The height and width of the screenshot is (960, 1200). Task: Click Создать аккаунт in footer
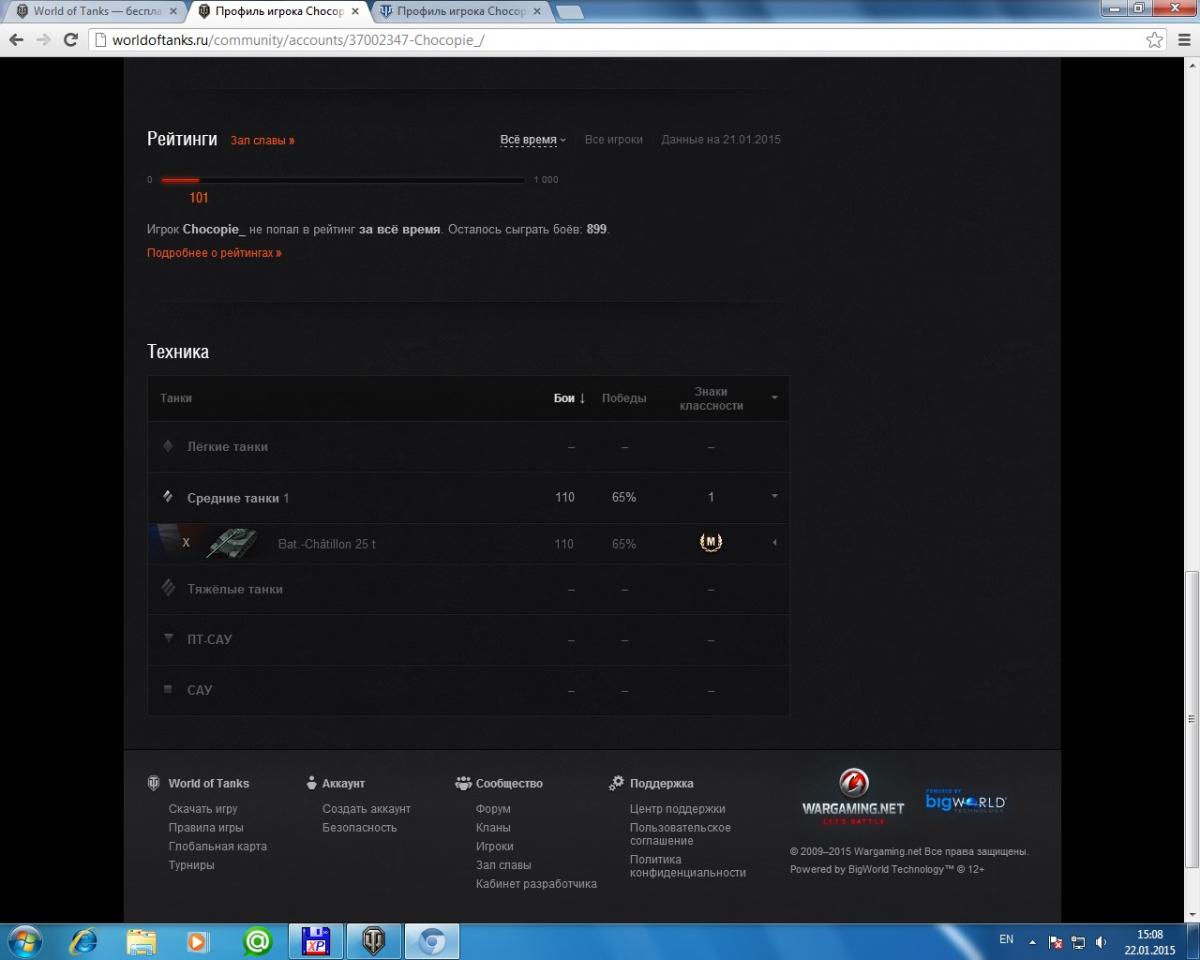(366, 809)
